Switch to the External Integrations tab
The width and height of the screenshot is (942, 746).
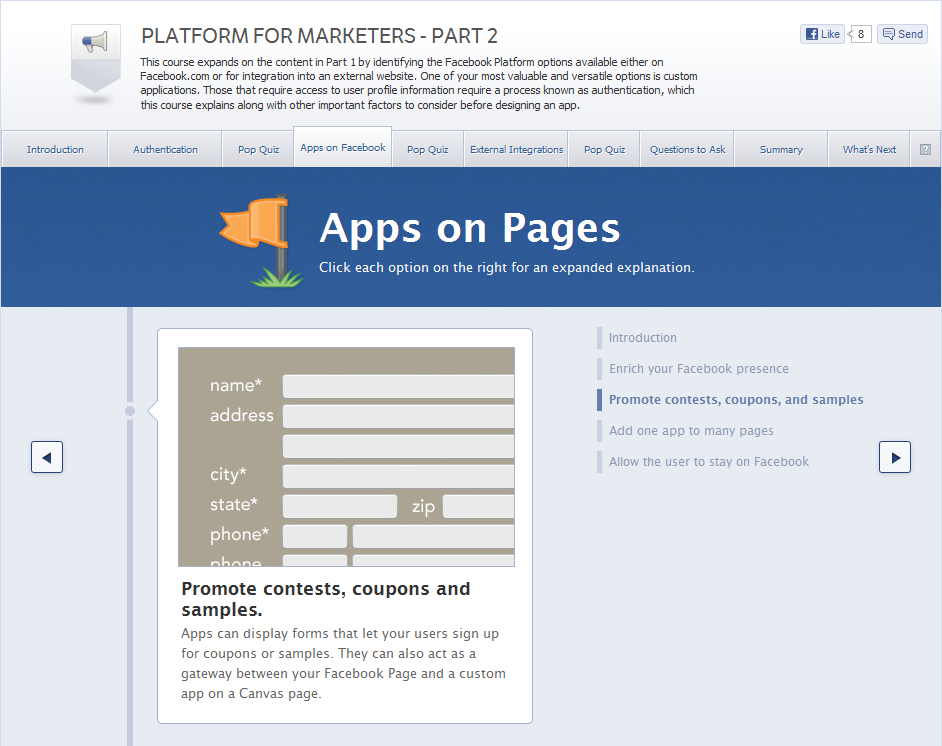click(516, 149)
